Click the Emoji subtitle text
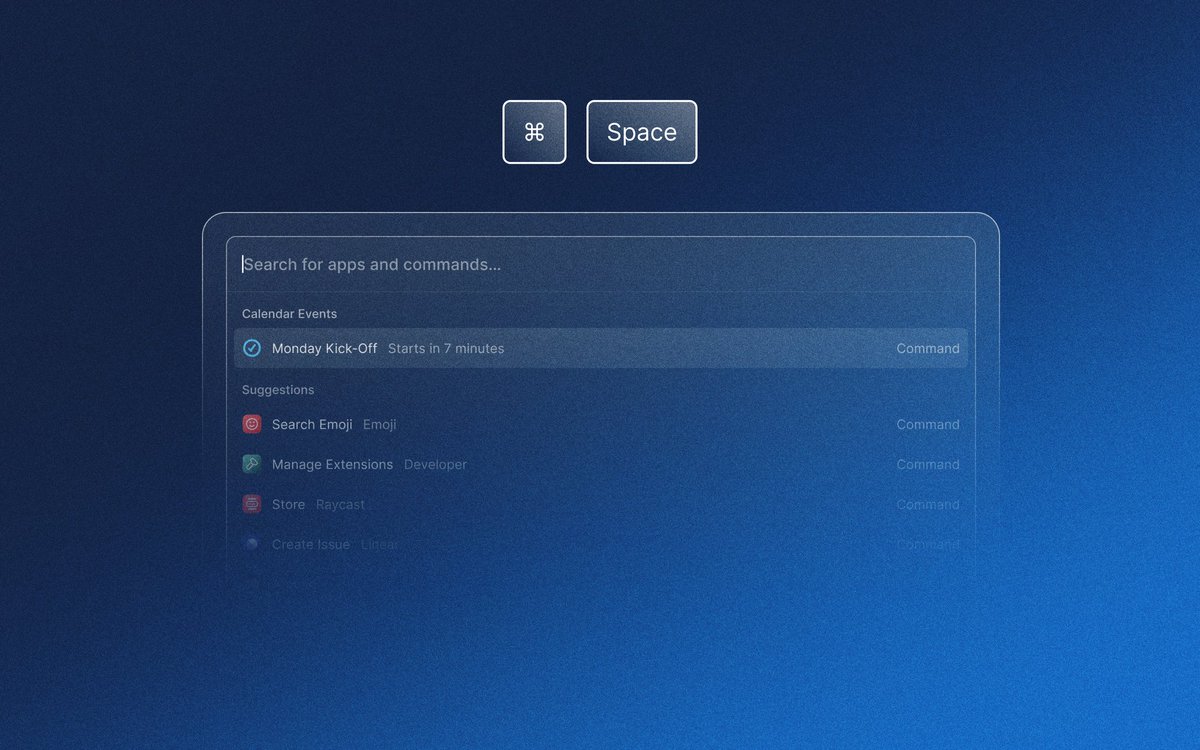The height and width of the screenshot is (750, 1200). 380,424
